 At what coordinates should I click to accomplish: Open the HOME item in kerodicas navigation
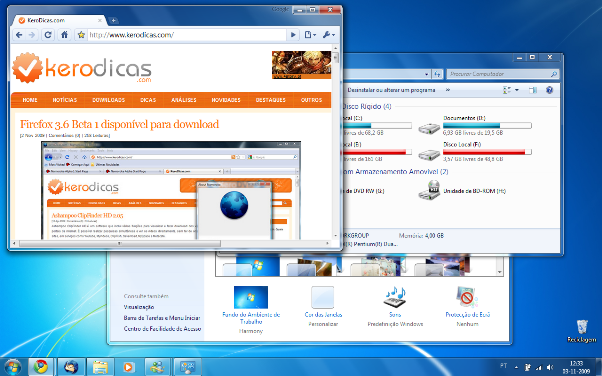(x=30, y=100)
